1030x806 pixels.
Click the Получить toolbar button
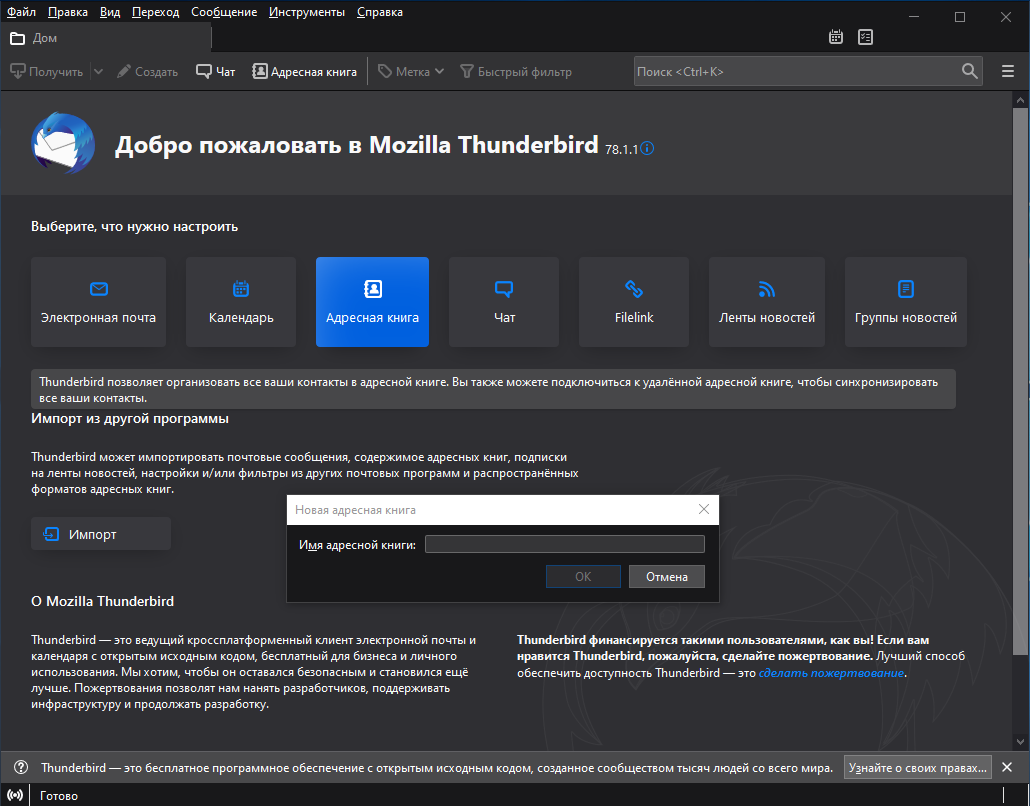pyautogui.click(x=47, y=72)
